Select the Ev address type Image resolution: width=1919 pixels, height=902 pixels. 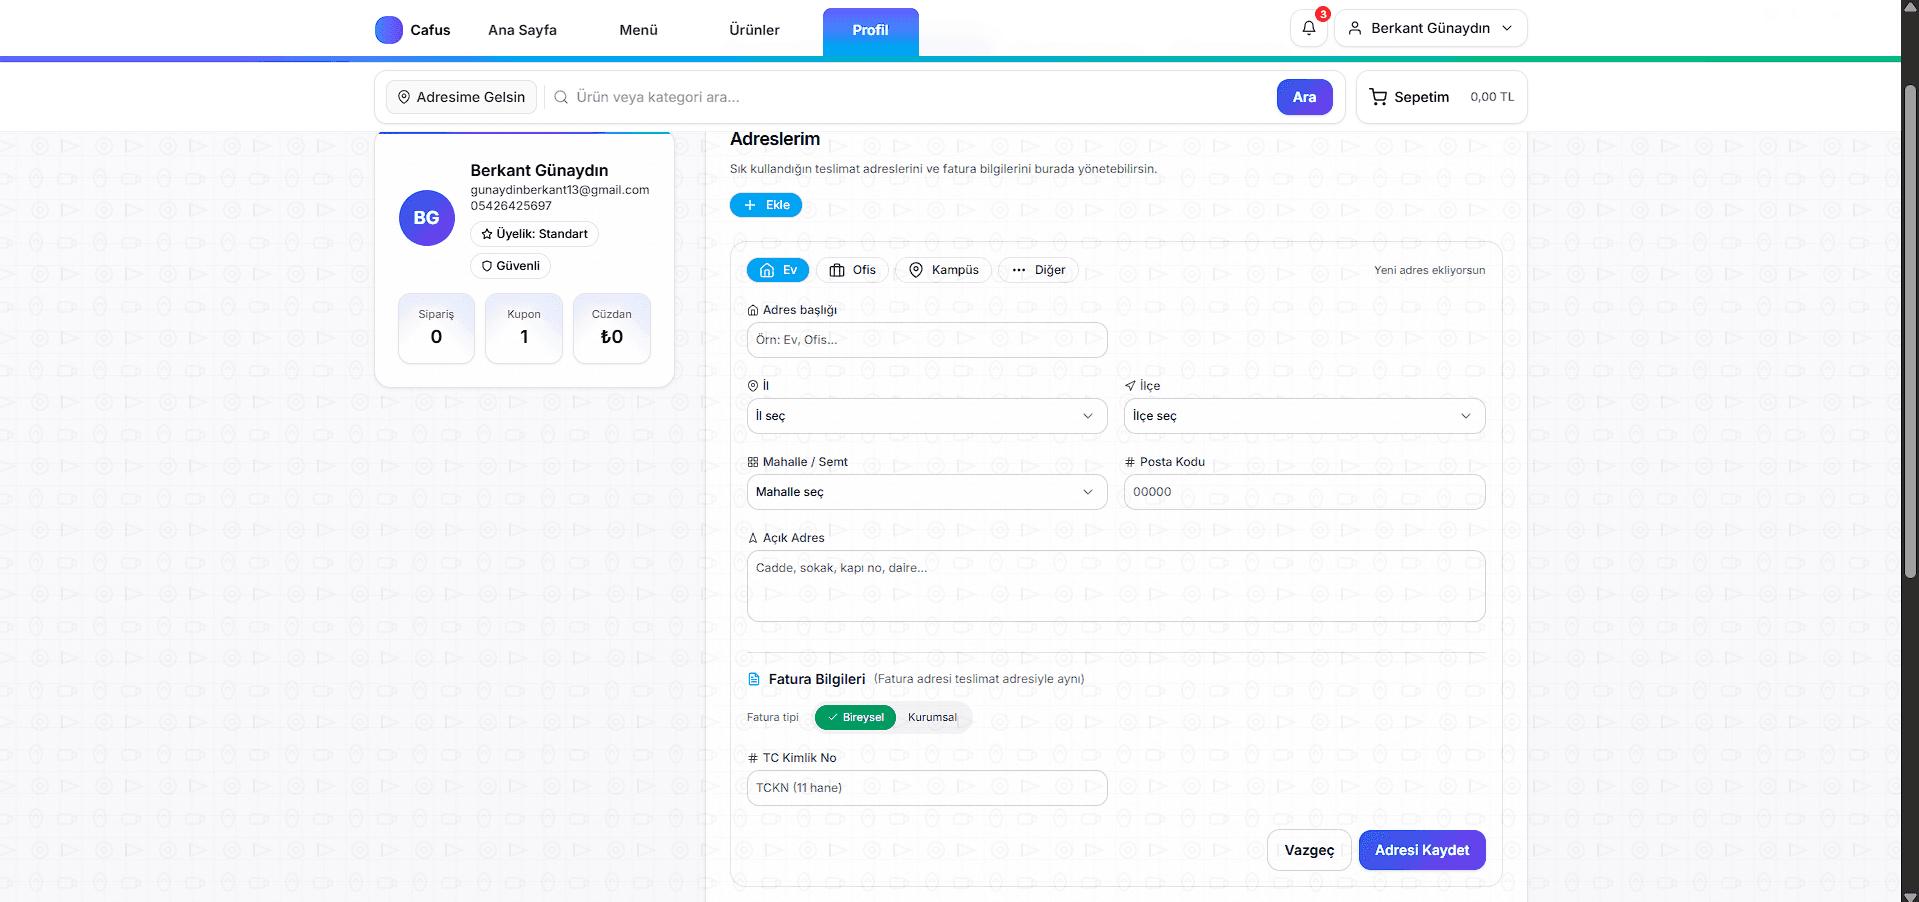(778, 270)
